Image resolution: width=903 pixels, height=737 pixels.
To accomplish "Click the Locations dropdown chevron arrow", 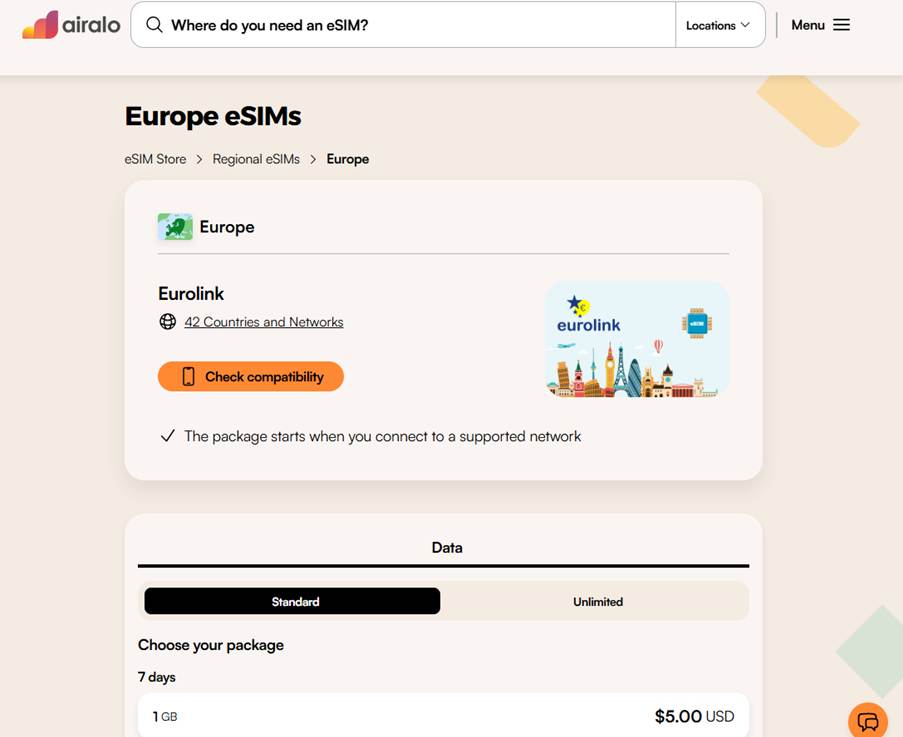I will pos(745,25).
